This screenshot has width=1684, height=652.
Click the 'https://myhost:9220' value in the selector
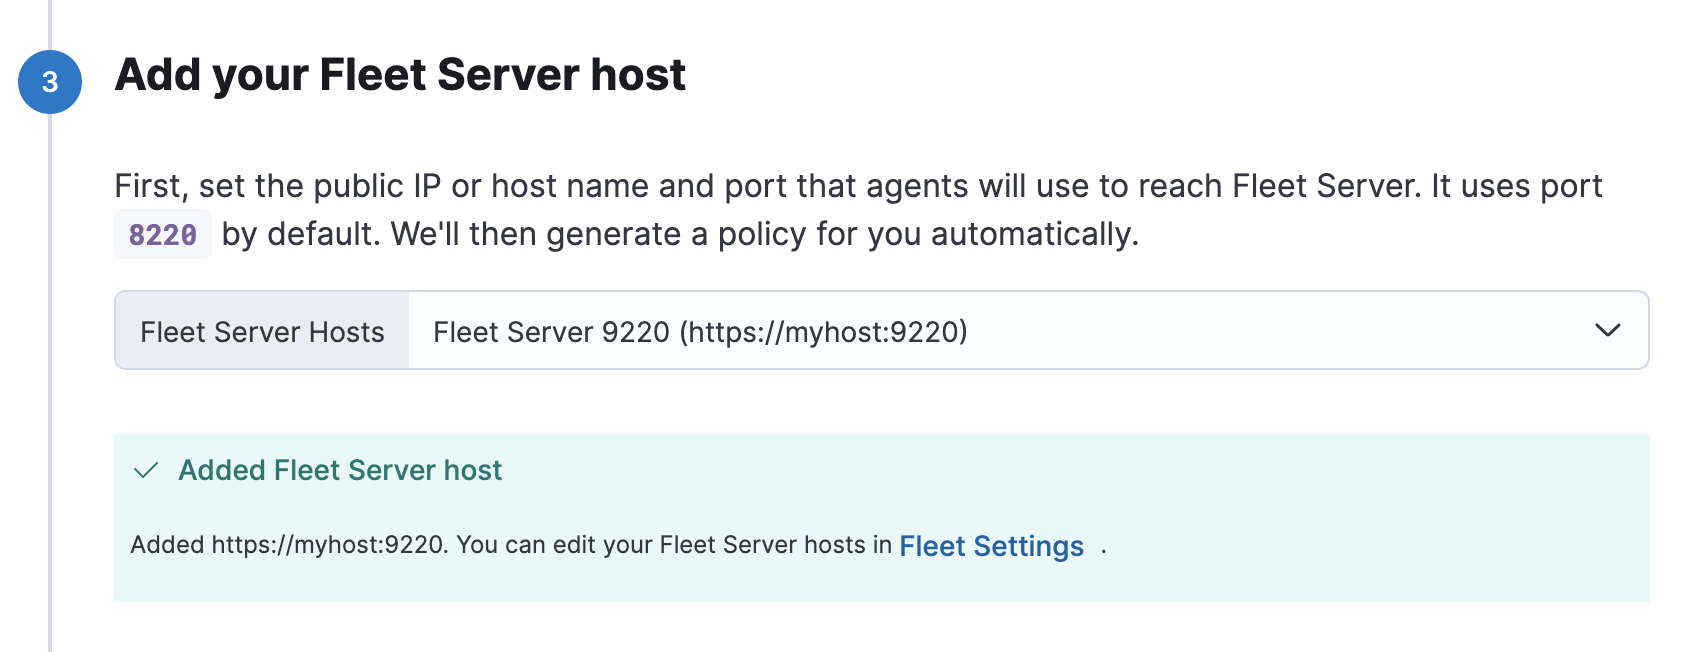click(x=828, y=331)
